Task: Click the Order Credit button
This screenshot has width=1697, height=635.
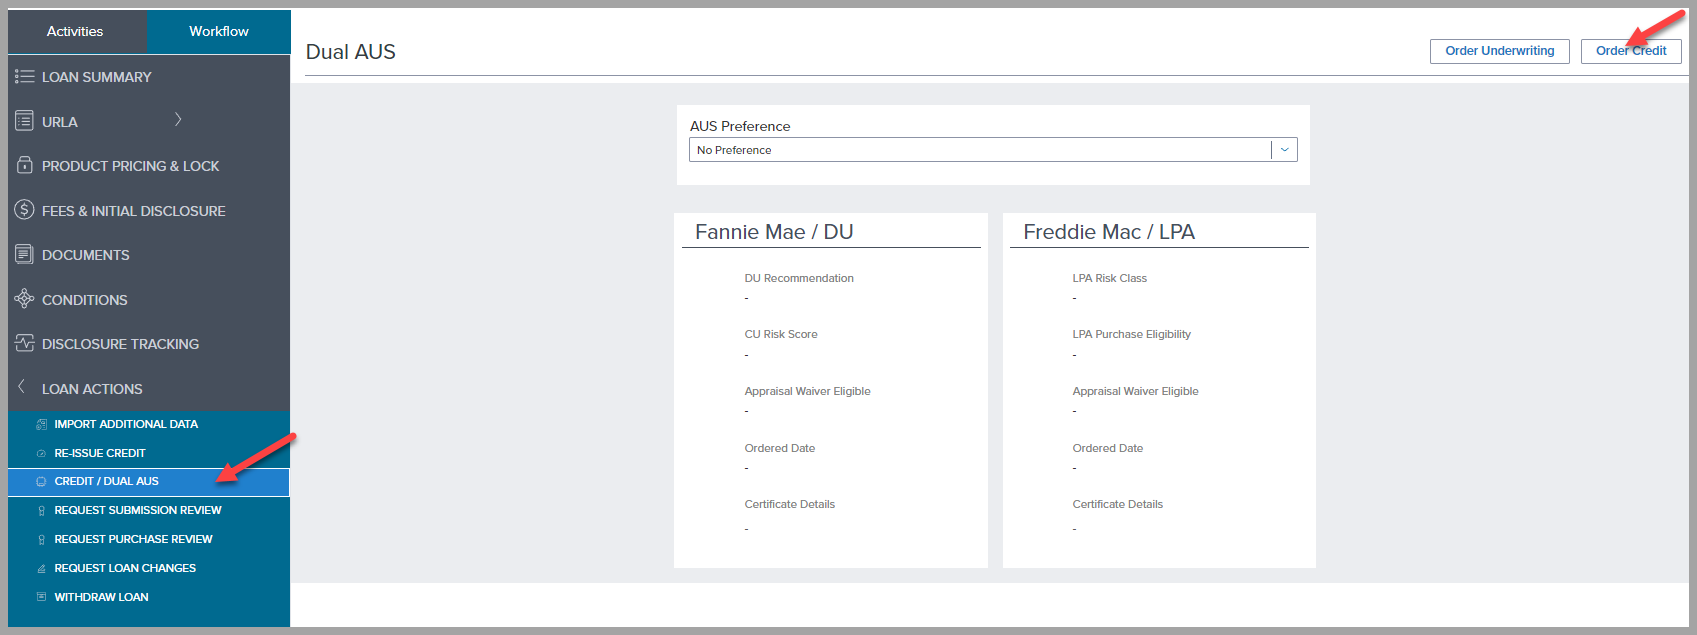Action: [1630, 51]
